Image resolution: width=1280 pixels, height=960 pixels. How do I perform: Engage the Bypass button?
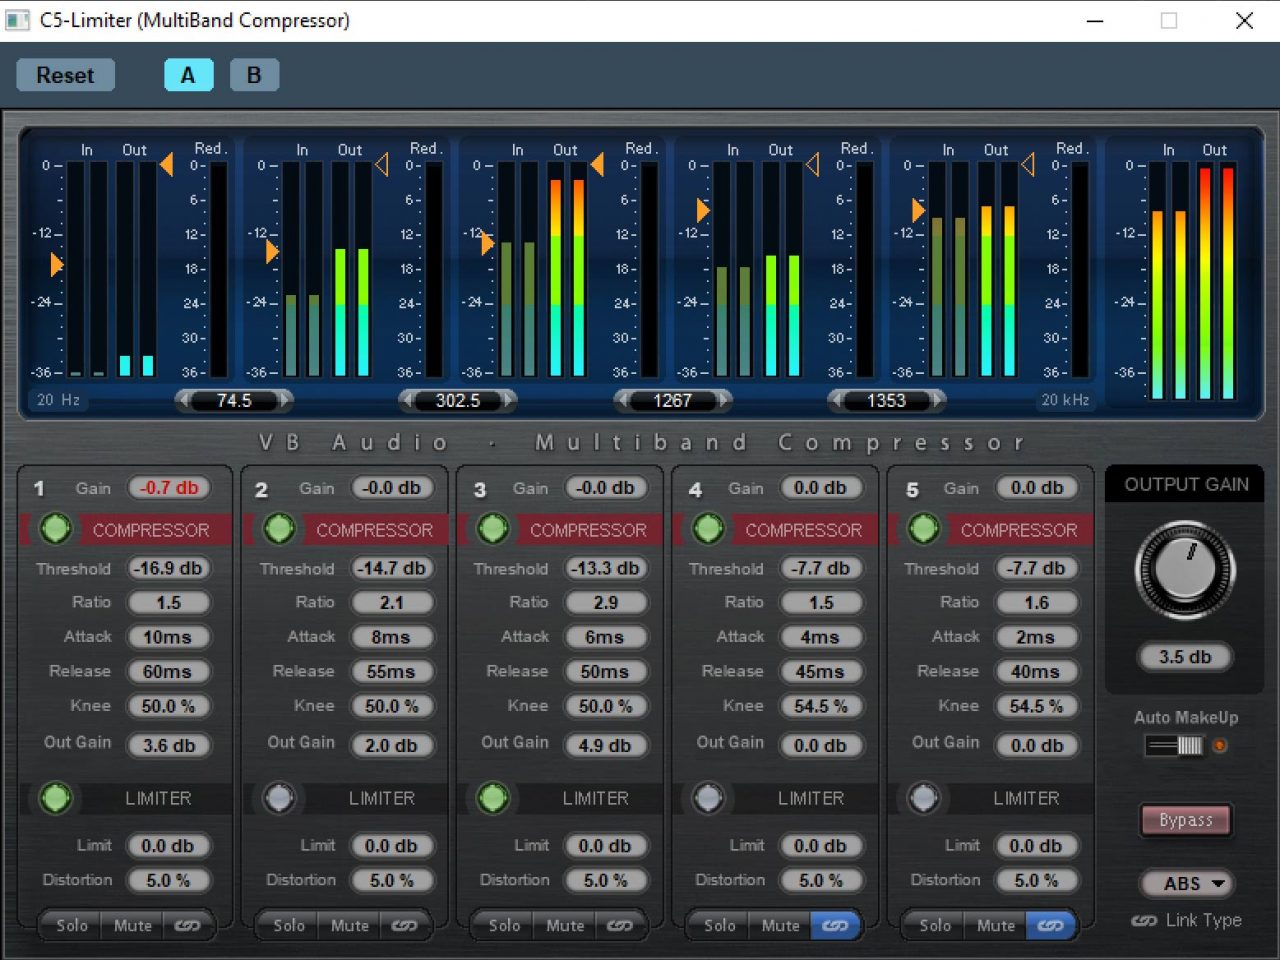[1186, 820]
